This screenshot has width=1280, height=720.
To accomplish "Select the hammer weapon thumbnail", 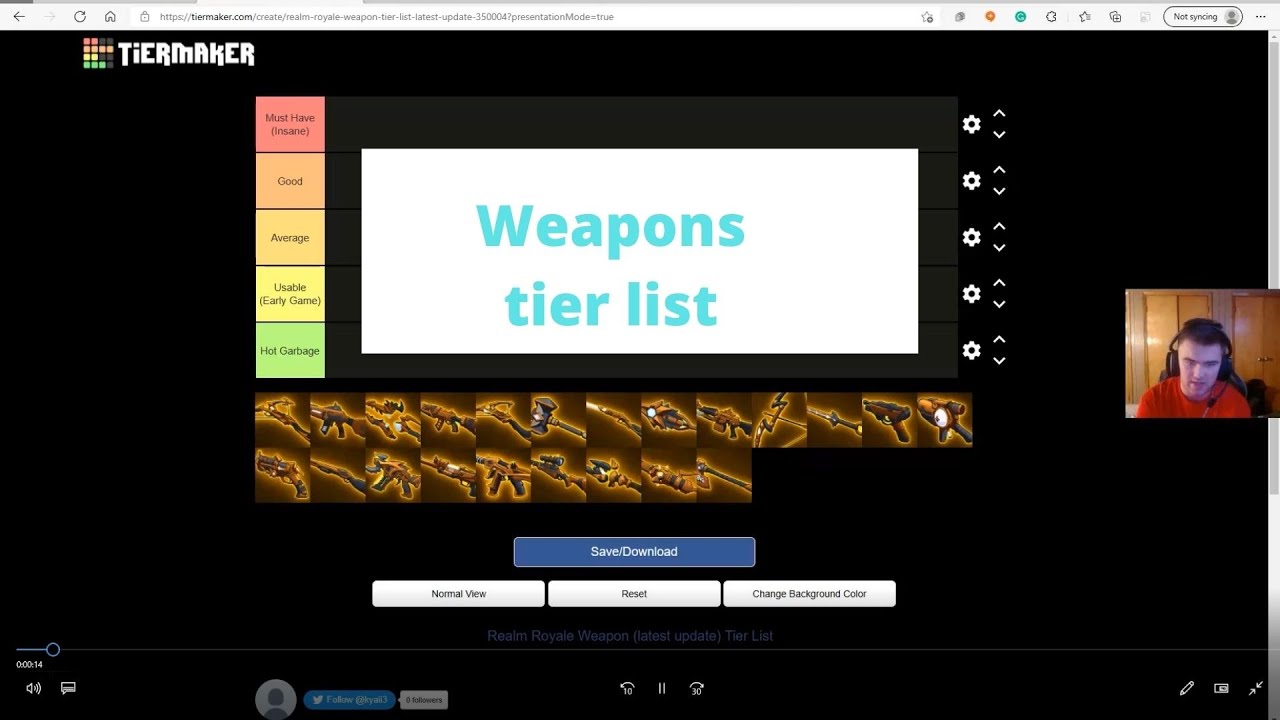I will 558,420.
